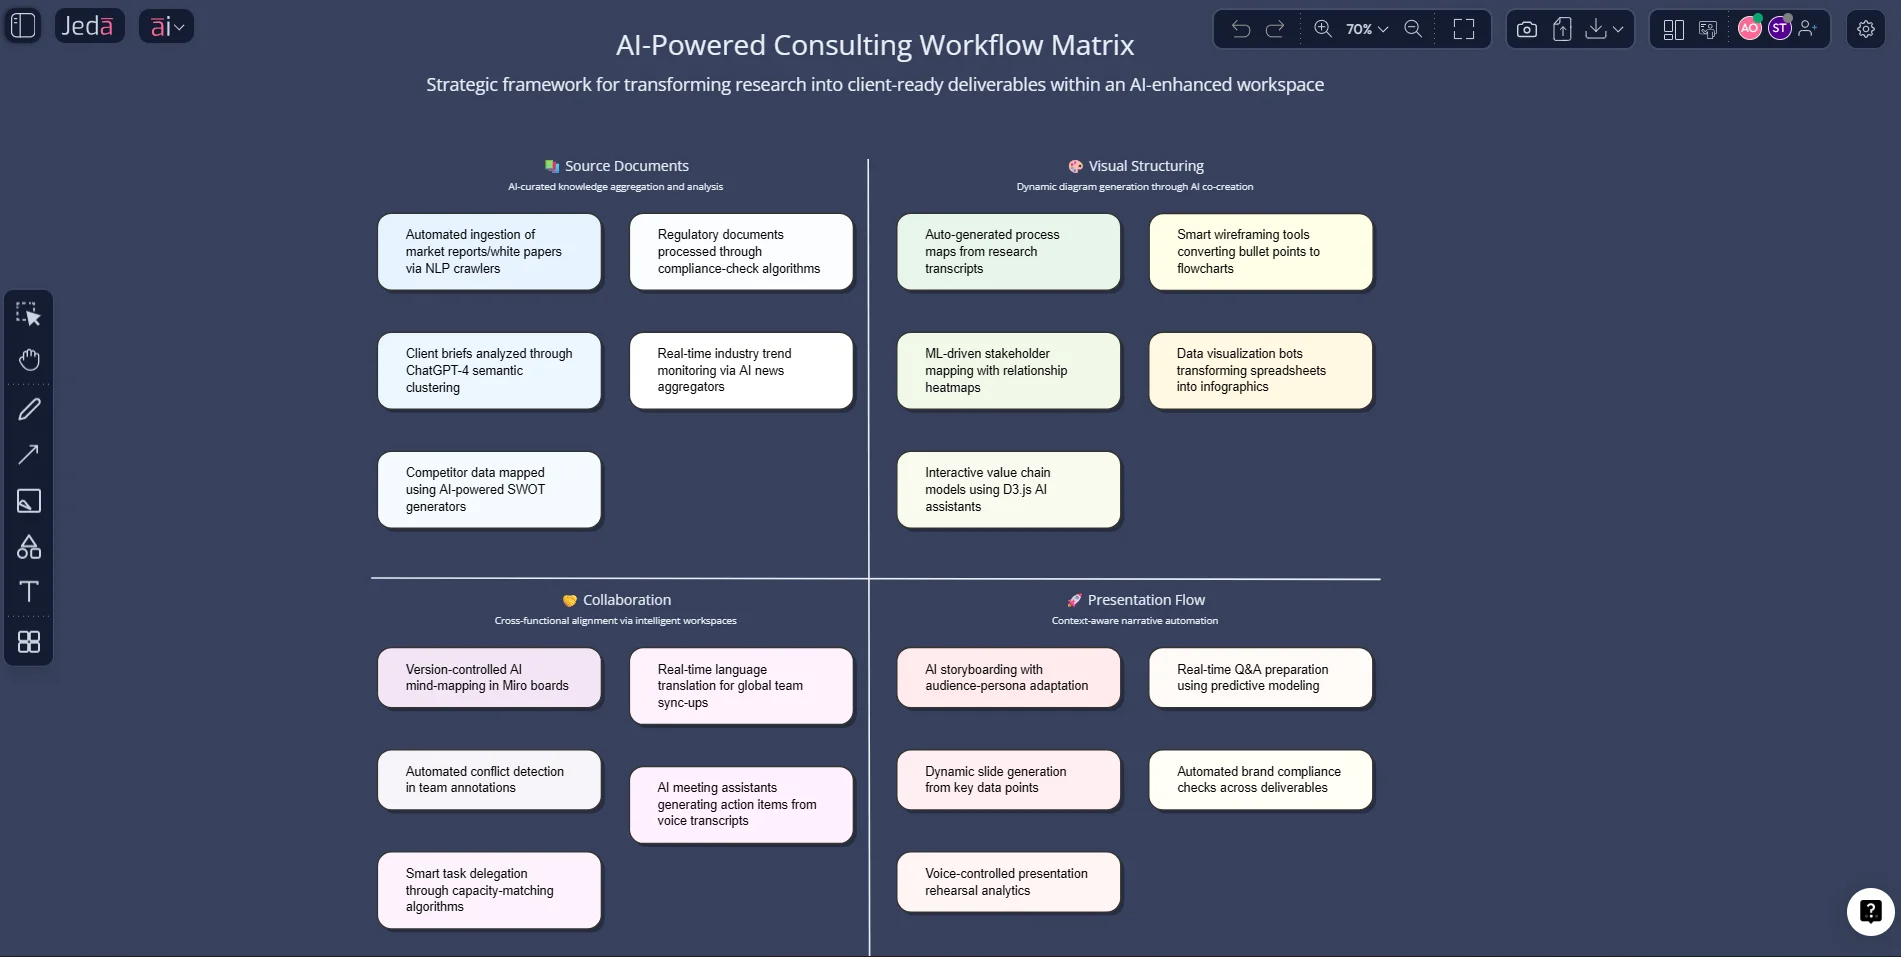
Task: Zoom in on the canvas
Action: point(1322,29)
